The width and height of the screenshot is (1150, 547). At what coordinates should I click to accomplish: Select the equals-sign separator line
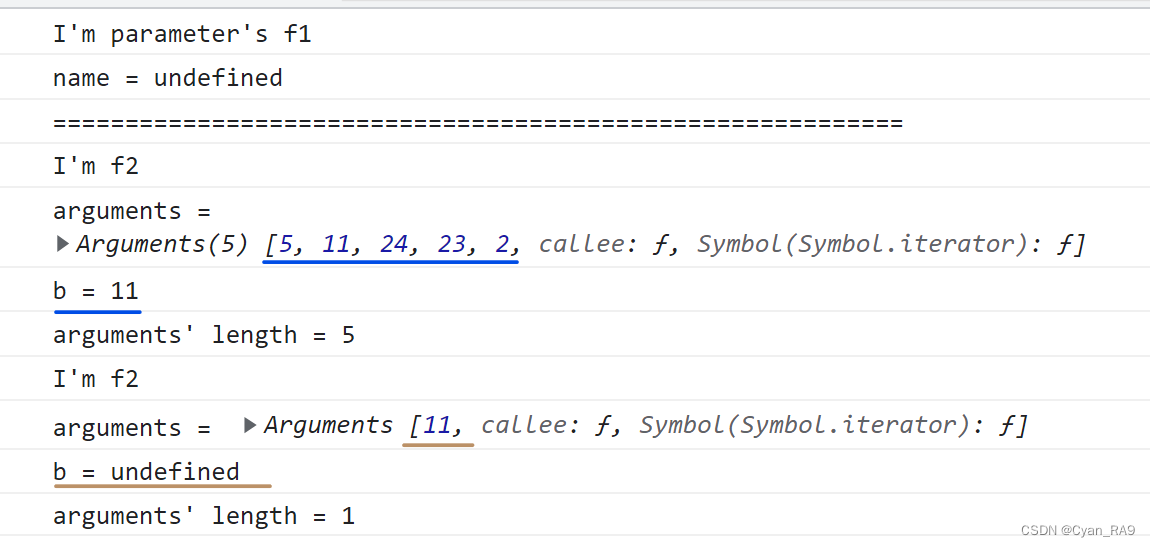pyautogui.click(x=478, y=122)
